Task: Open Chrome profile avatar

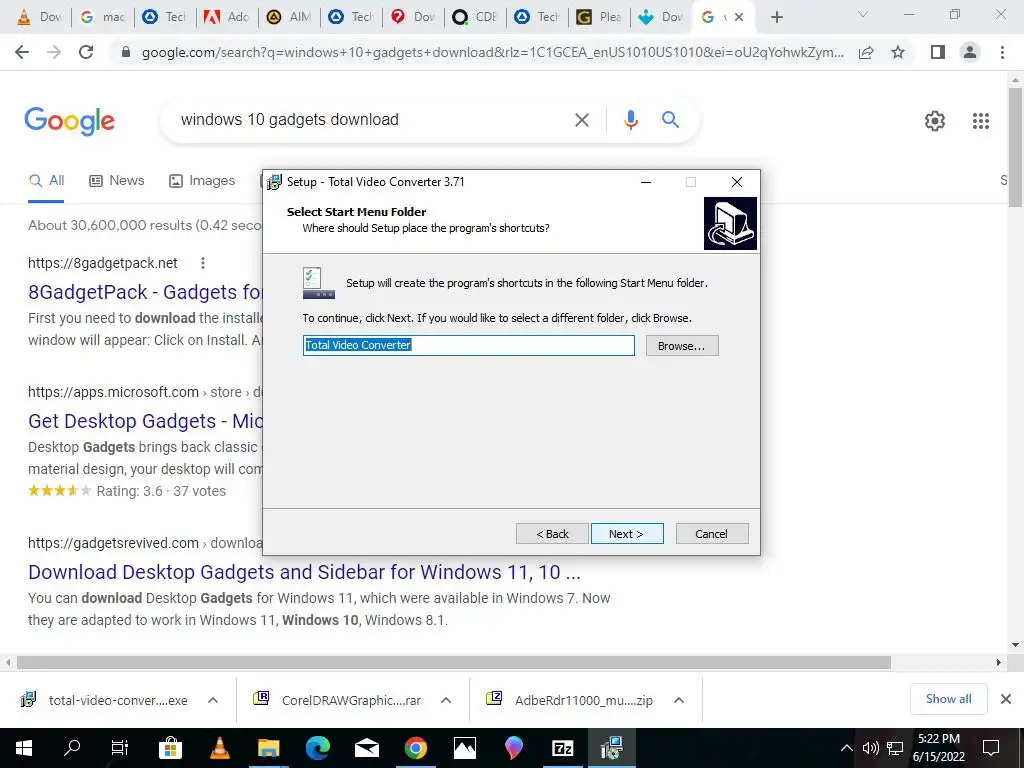Action: (970, 52)
